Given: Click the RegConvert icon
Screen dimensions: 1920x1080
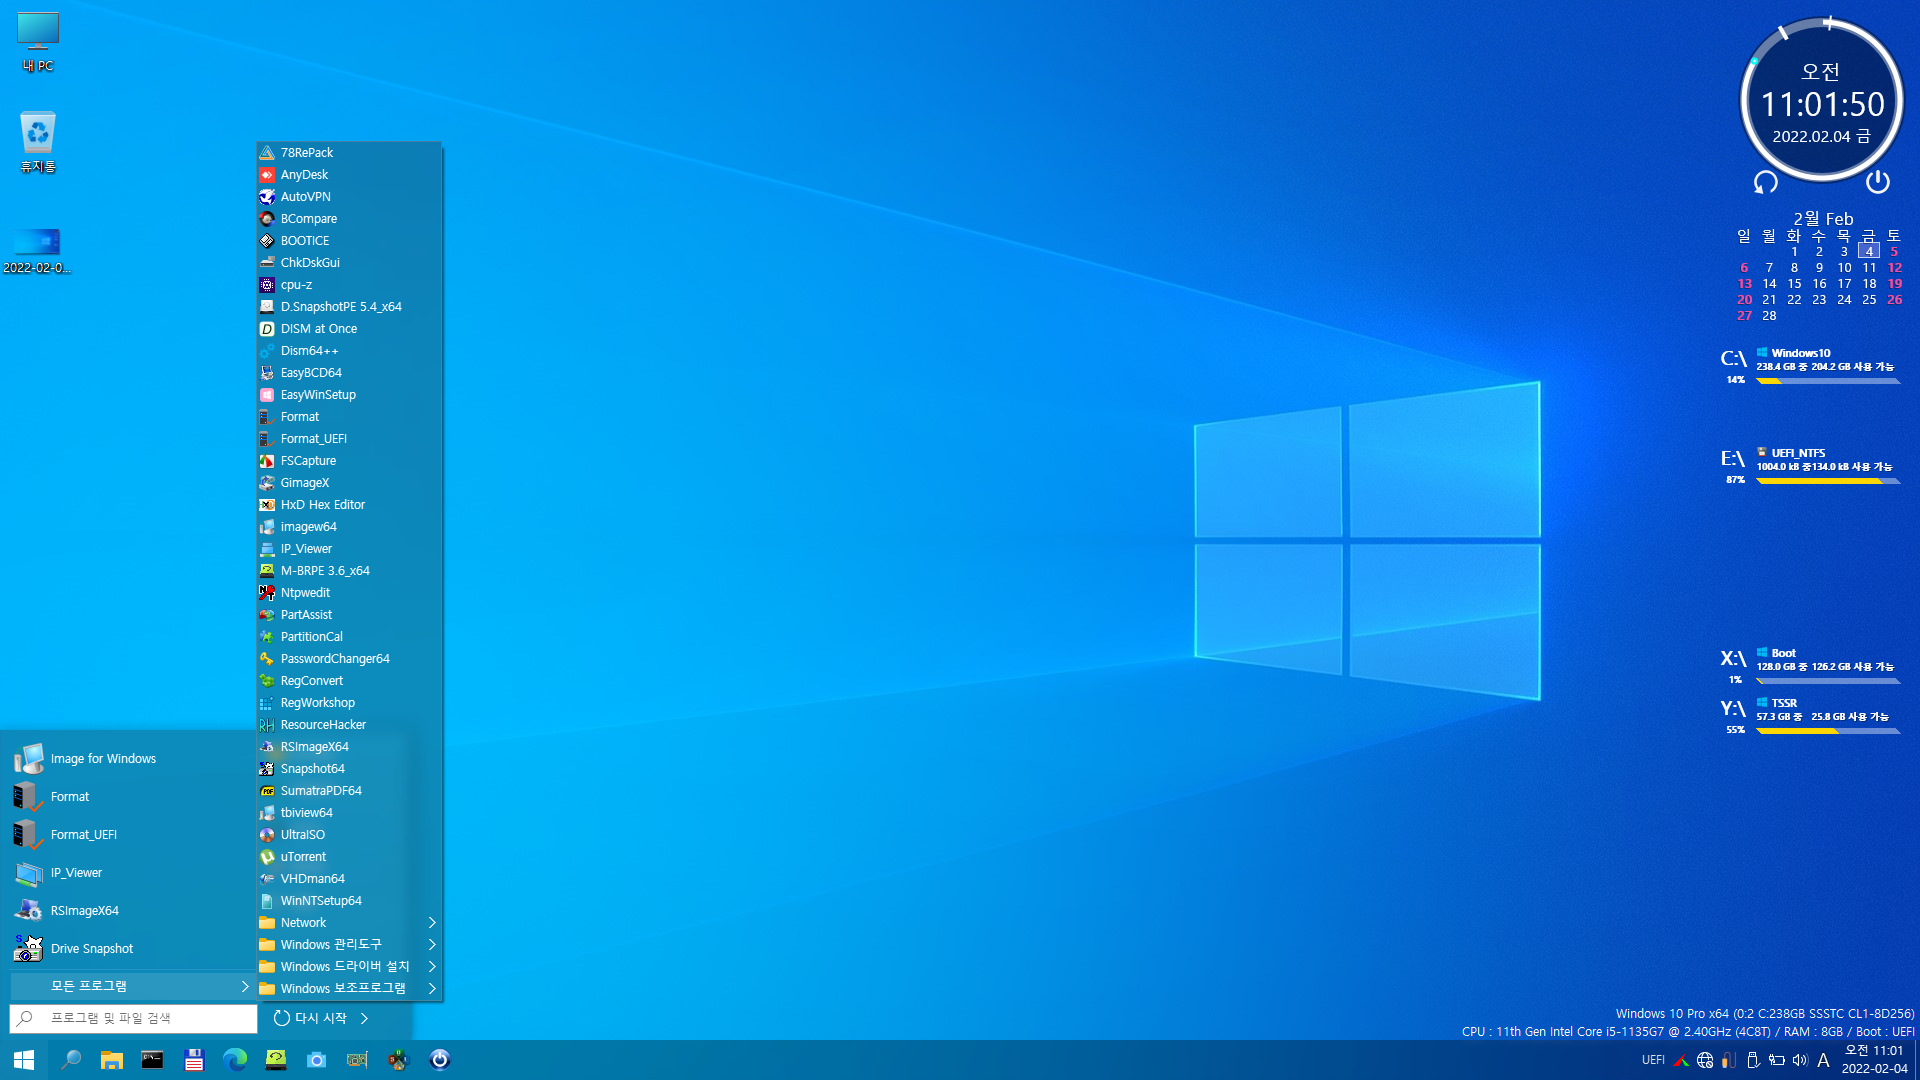Looking at the screenshot, I should 267,681.
